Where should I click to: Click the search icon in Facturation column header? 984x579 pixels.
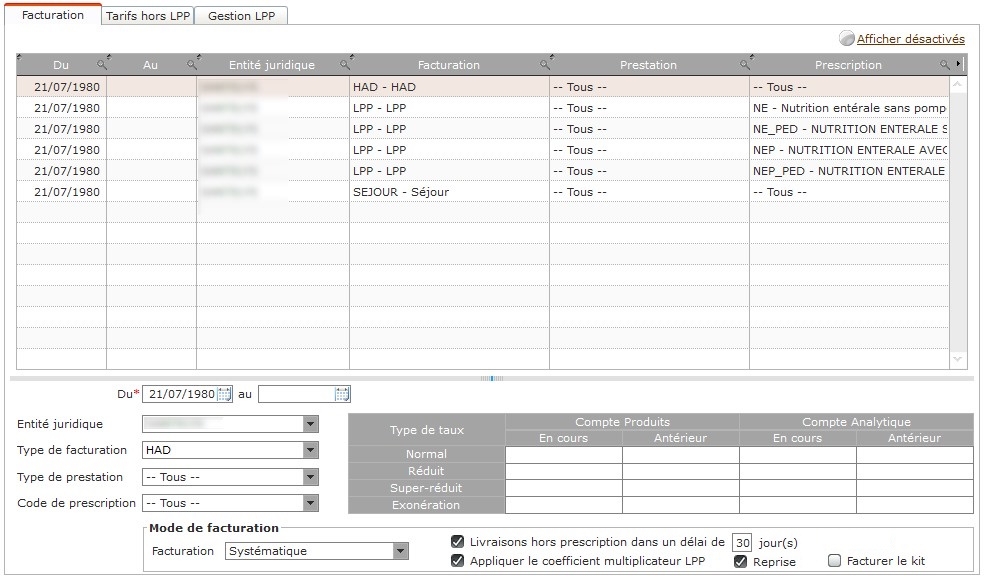pos(544,65)
